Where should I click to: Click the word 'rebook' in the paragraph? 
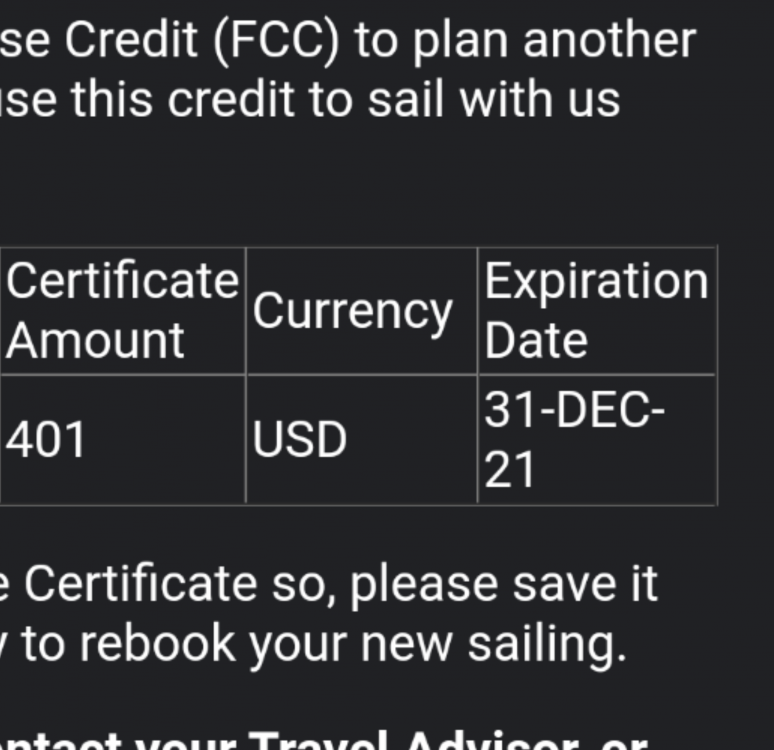coord(156,643)
